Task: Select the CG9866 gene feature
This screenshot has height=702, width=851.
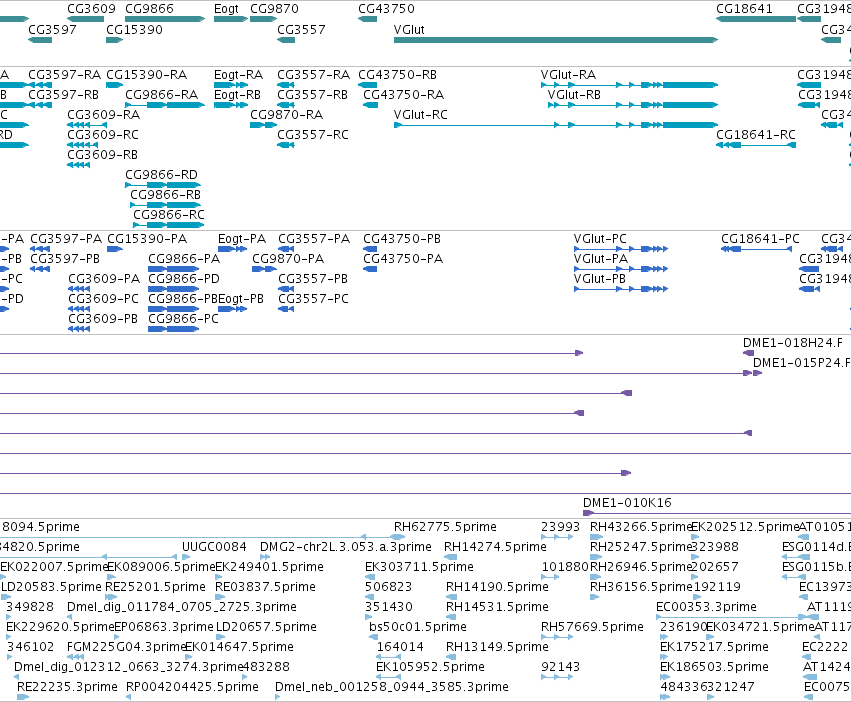Action: (165, 19)
